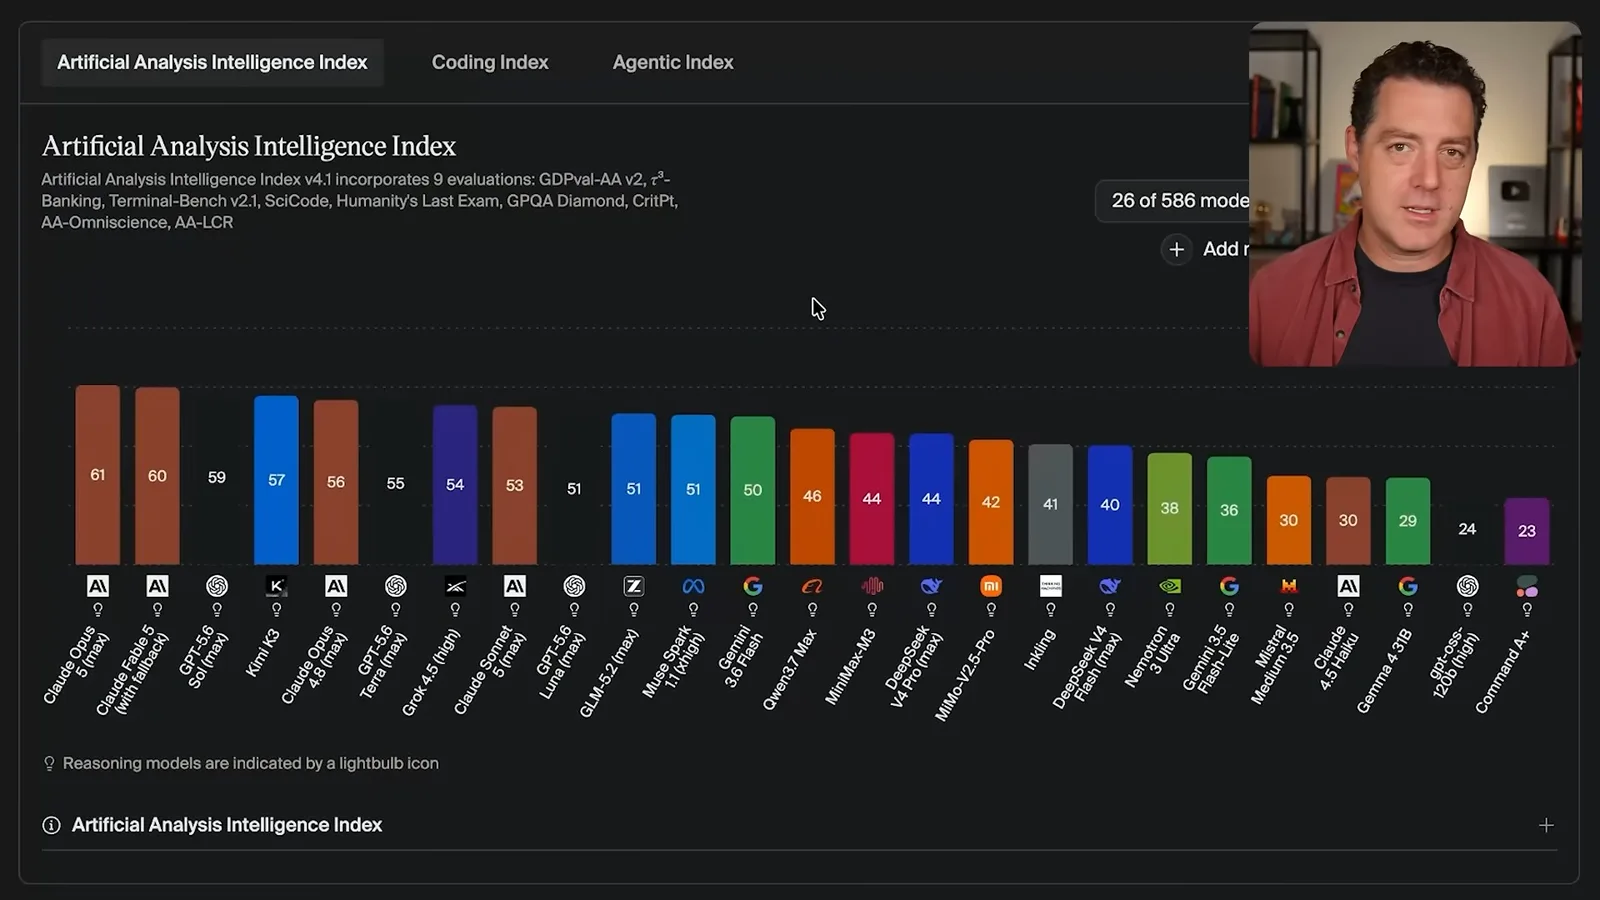Switch to the Coding Index tab
The width and height of the screenshot is (1600, 900).
[x=490, y=62]
